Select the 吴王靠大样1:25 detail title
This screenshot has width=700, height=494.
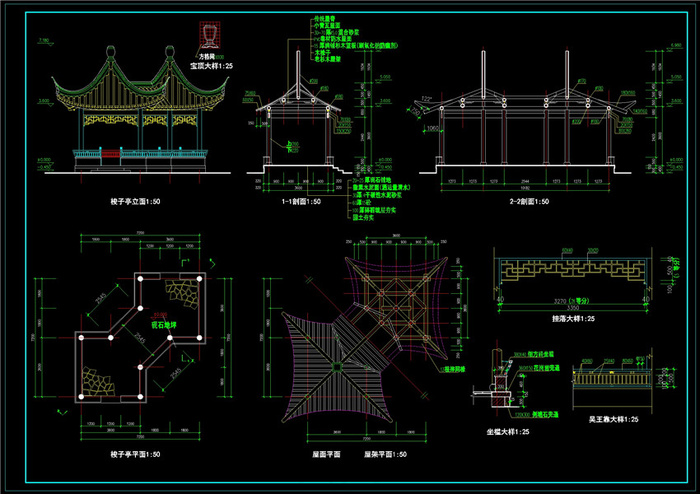tap(613, 419)
